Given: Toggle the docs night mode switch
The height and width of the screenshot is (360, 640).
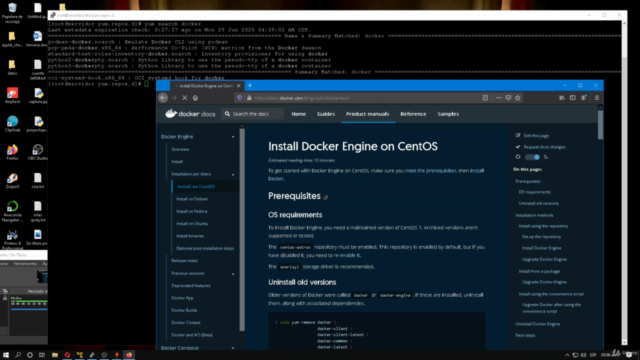Looking at the screenshot, I should (532, 157).
